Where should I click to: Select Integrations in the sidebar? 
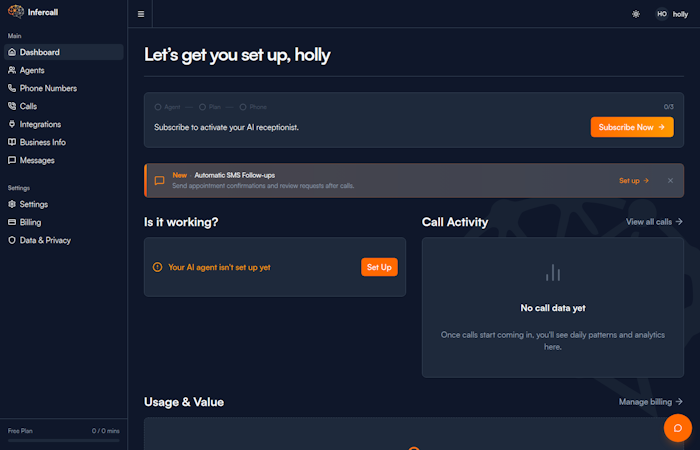point(40,124)
